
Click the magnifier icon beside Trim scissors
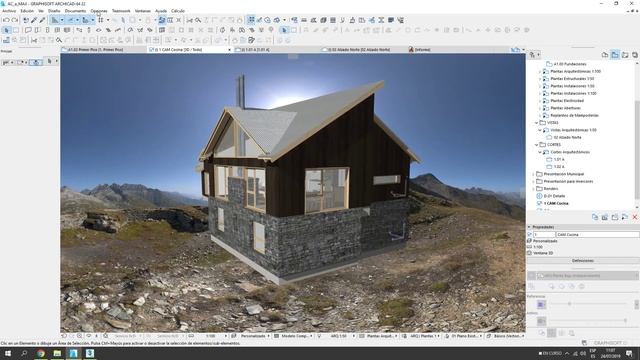198,20
